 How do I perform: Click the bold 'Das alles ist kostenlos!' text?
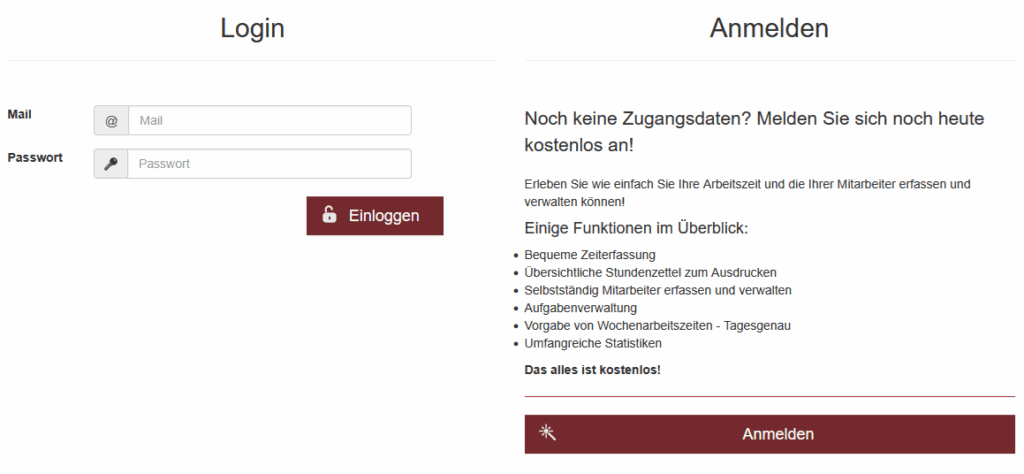pyautogui.click(x=592, y=370)
